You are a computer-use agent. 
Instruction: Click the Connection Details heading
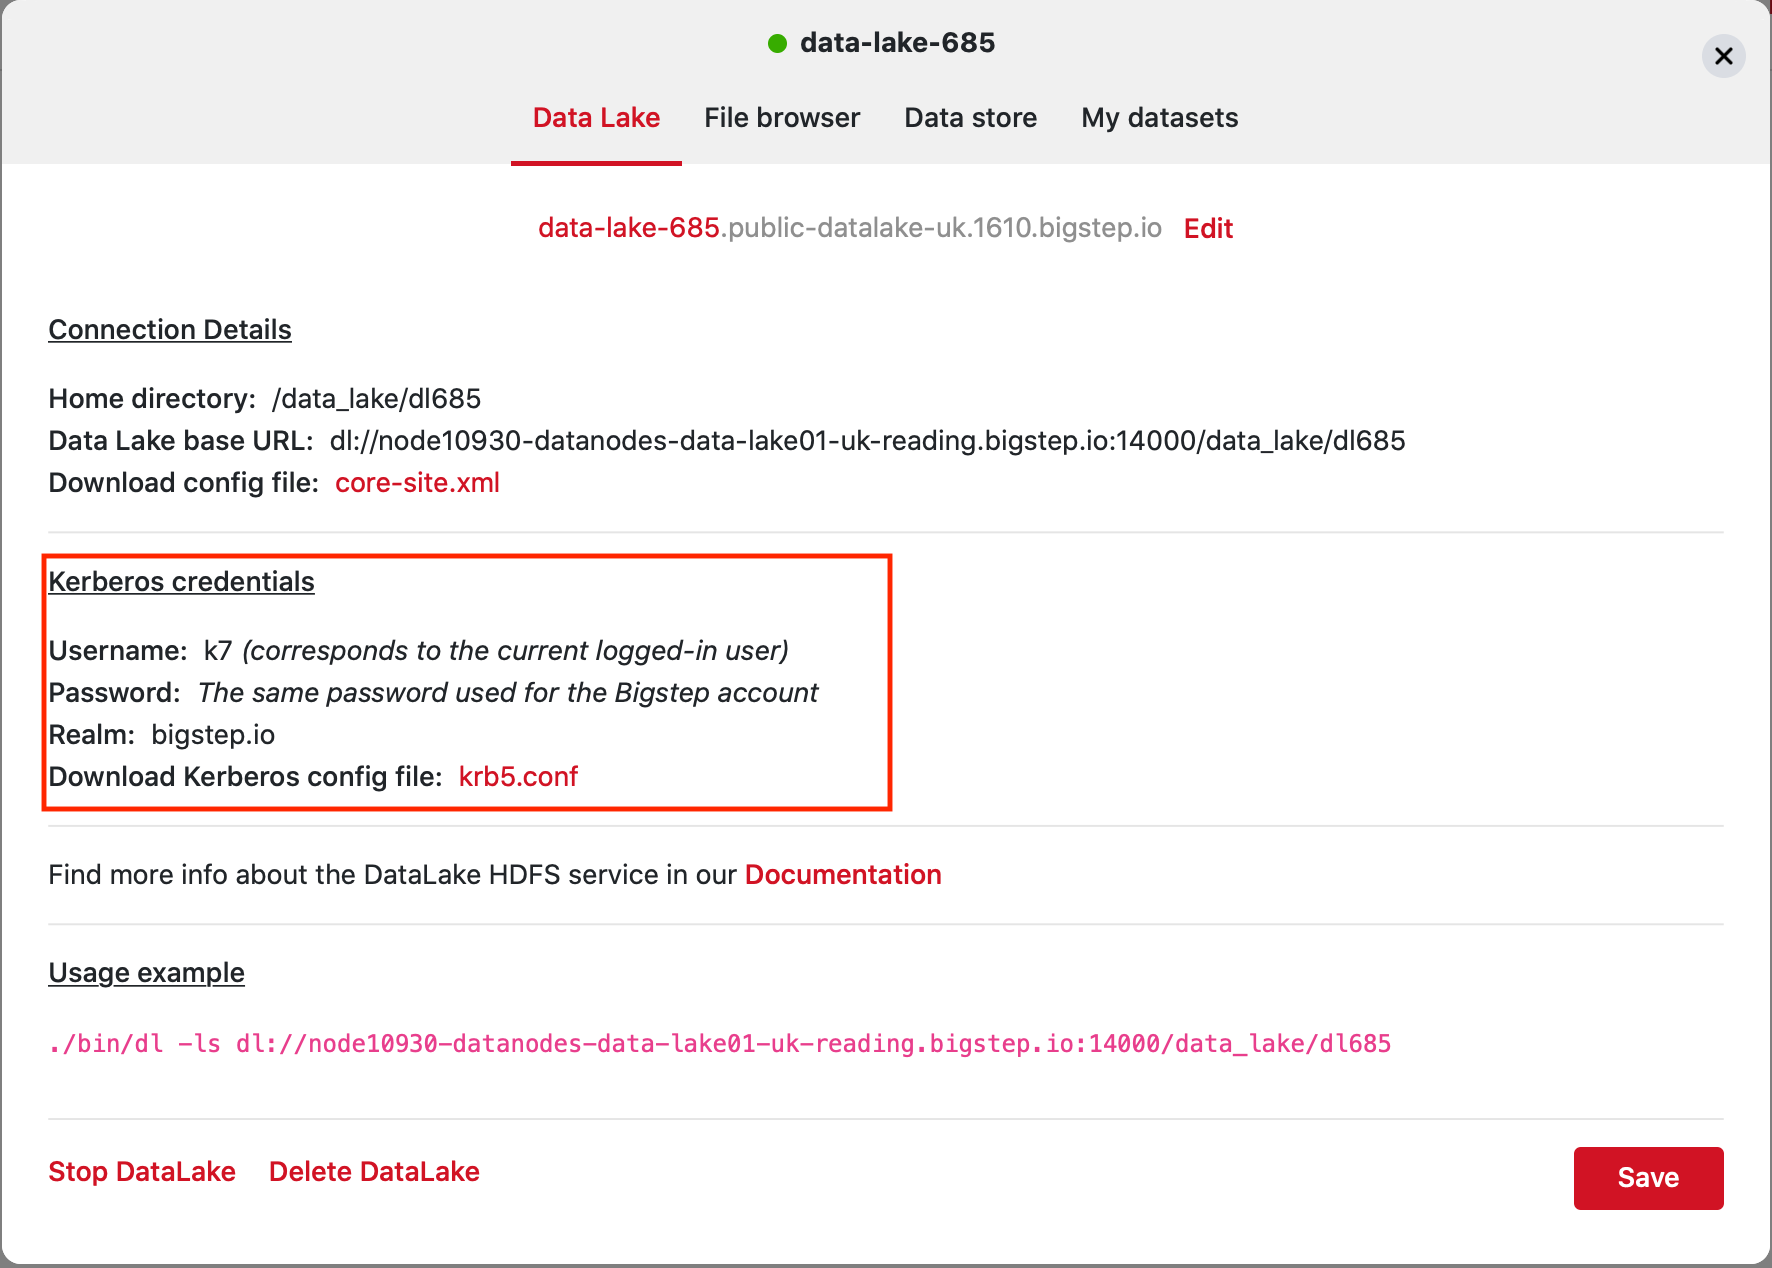click(x=170, y=330)
